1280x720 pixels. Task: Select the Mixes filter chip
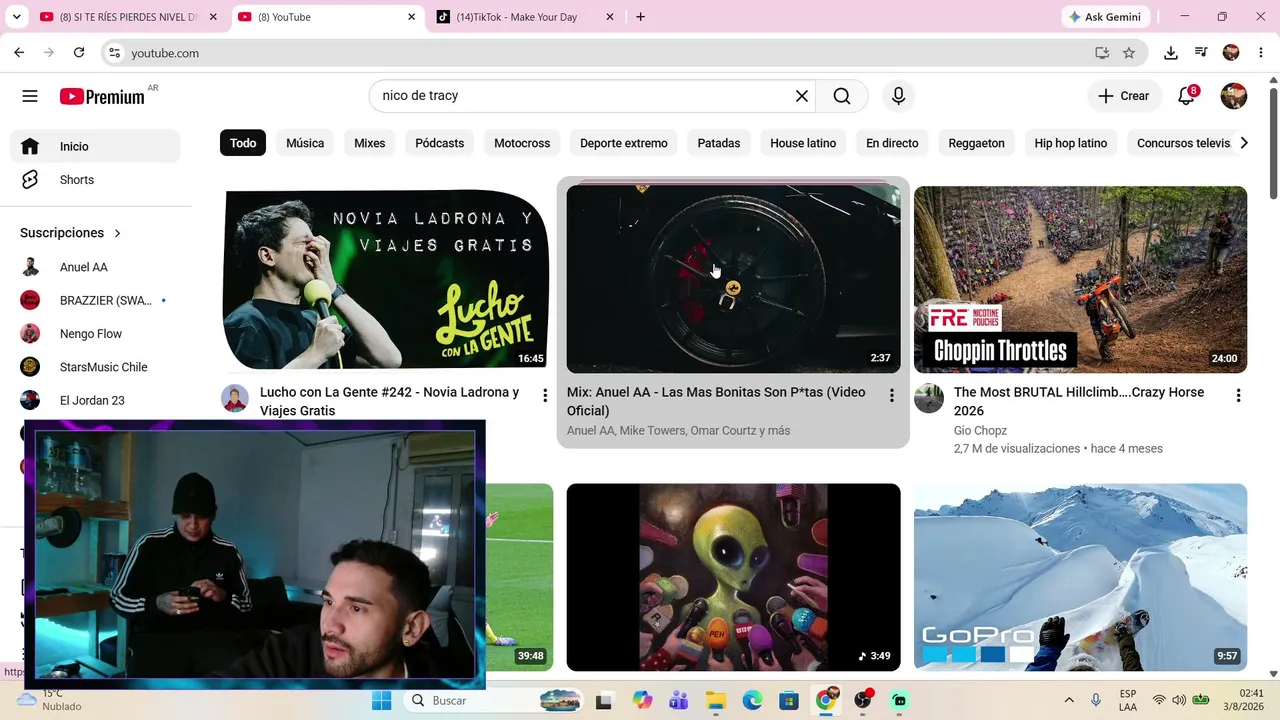click(369, 143)
